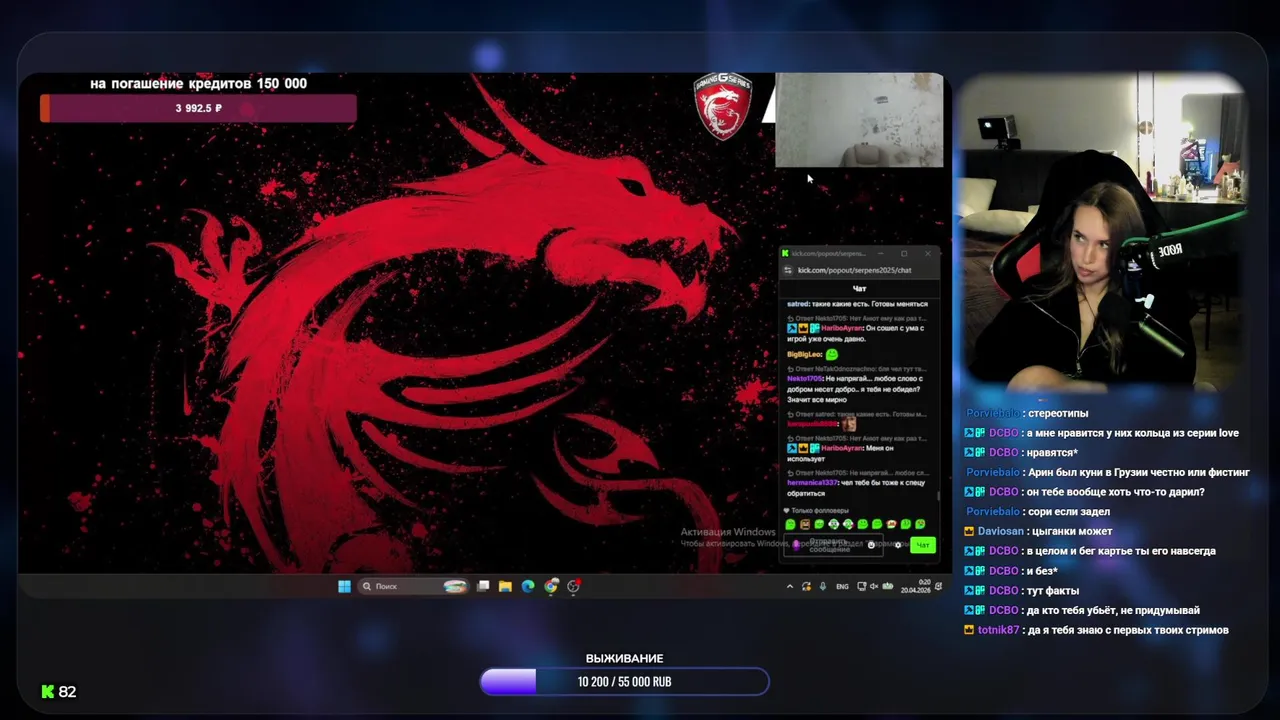
Task: Click the goal title на погашение кредитов 150 000
Action: click(198, 83)
